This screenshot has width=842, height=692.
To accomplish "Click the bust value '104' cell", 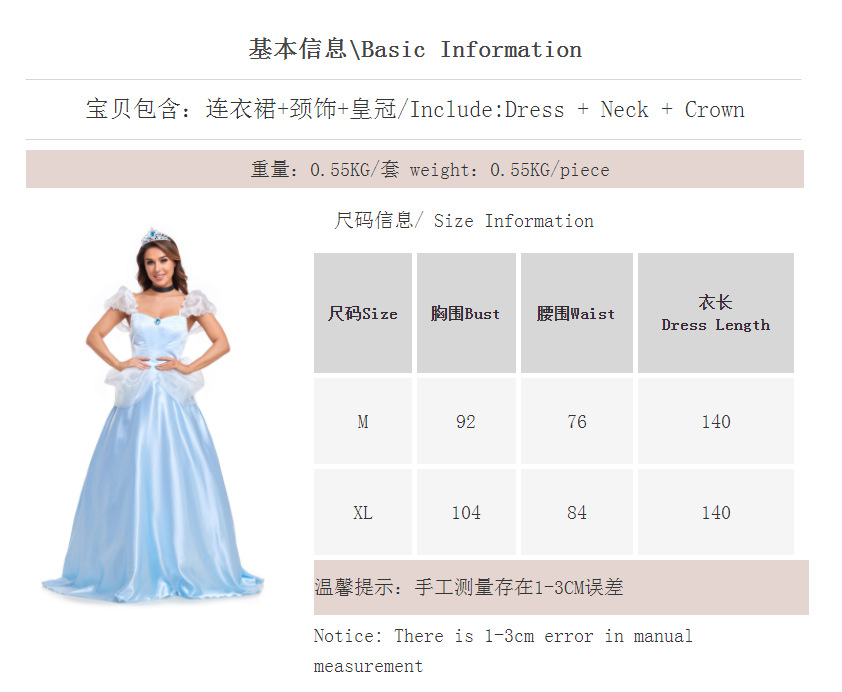I will (466, 512).
